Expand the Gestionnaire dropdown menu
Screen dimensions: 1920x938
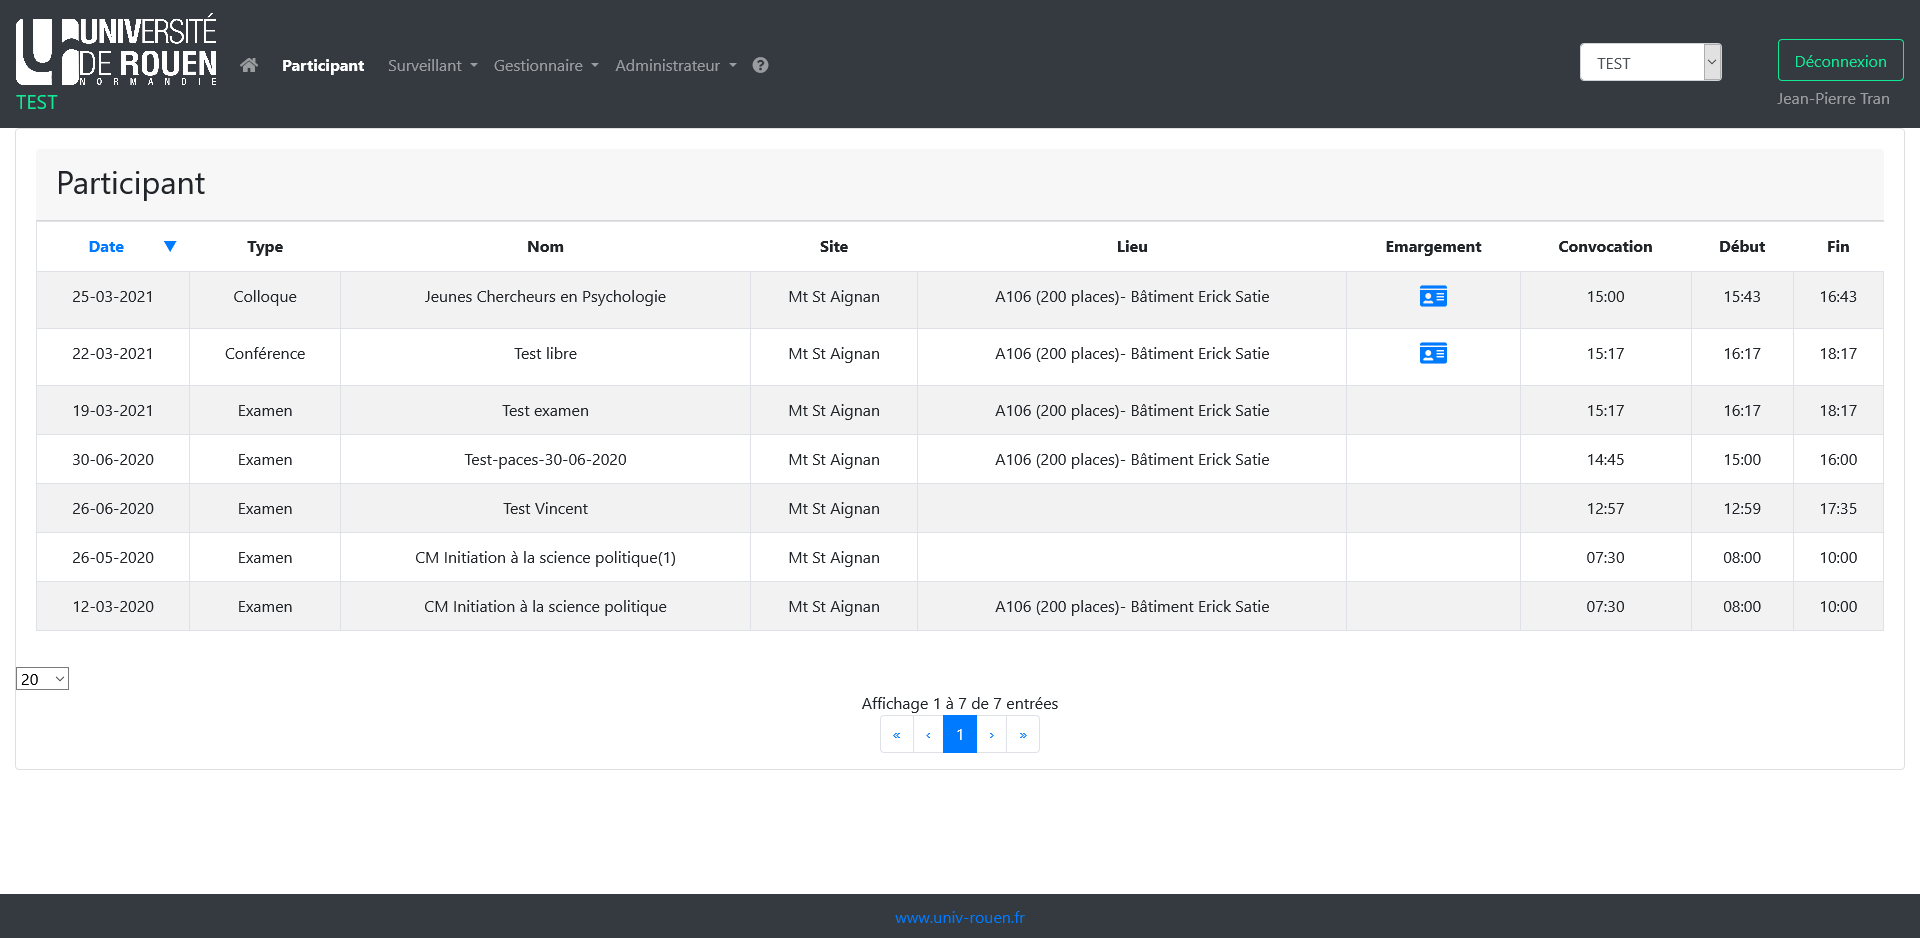[x=545, y=65]
